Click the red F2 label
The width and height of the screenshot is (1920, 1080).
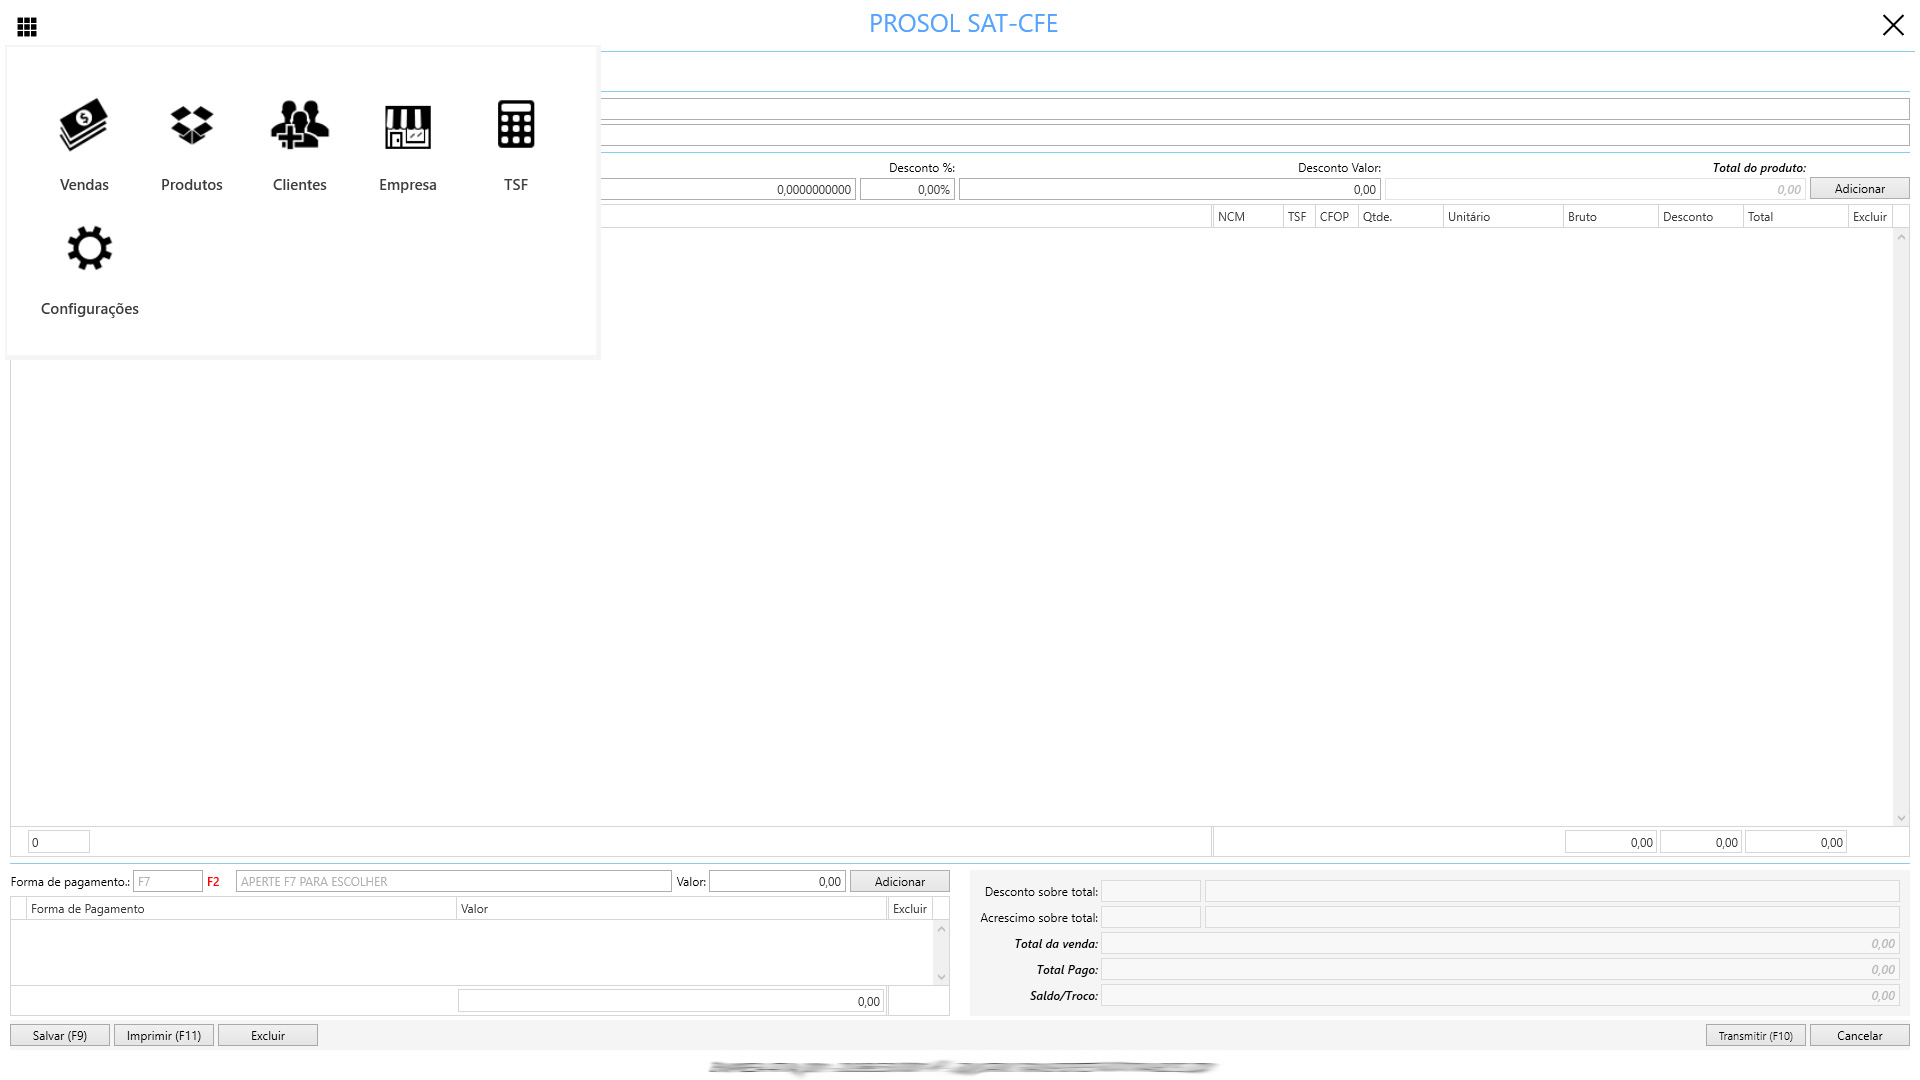pos(213,882)
